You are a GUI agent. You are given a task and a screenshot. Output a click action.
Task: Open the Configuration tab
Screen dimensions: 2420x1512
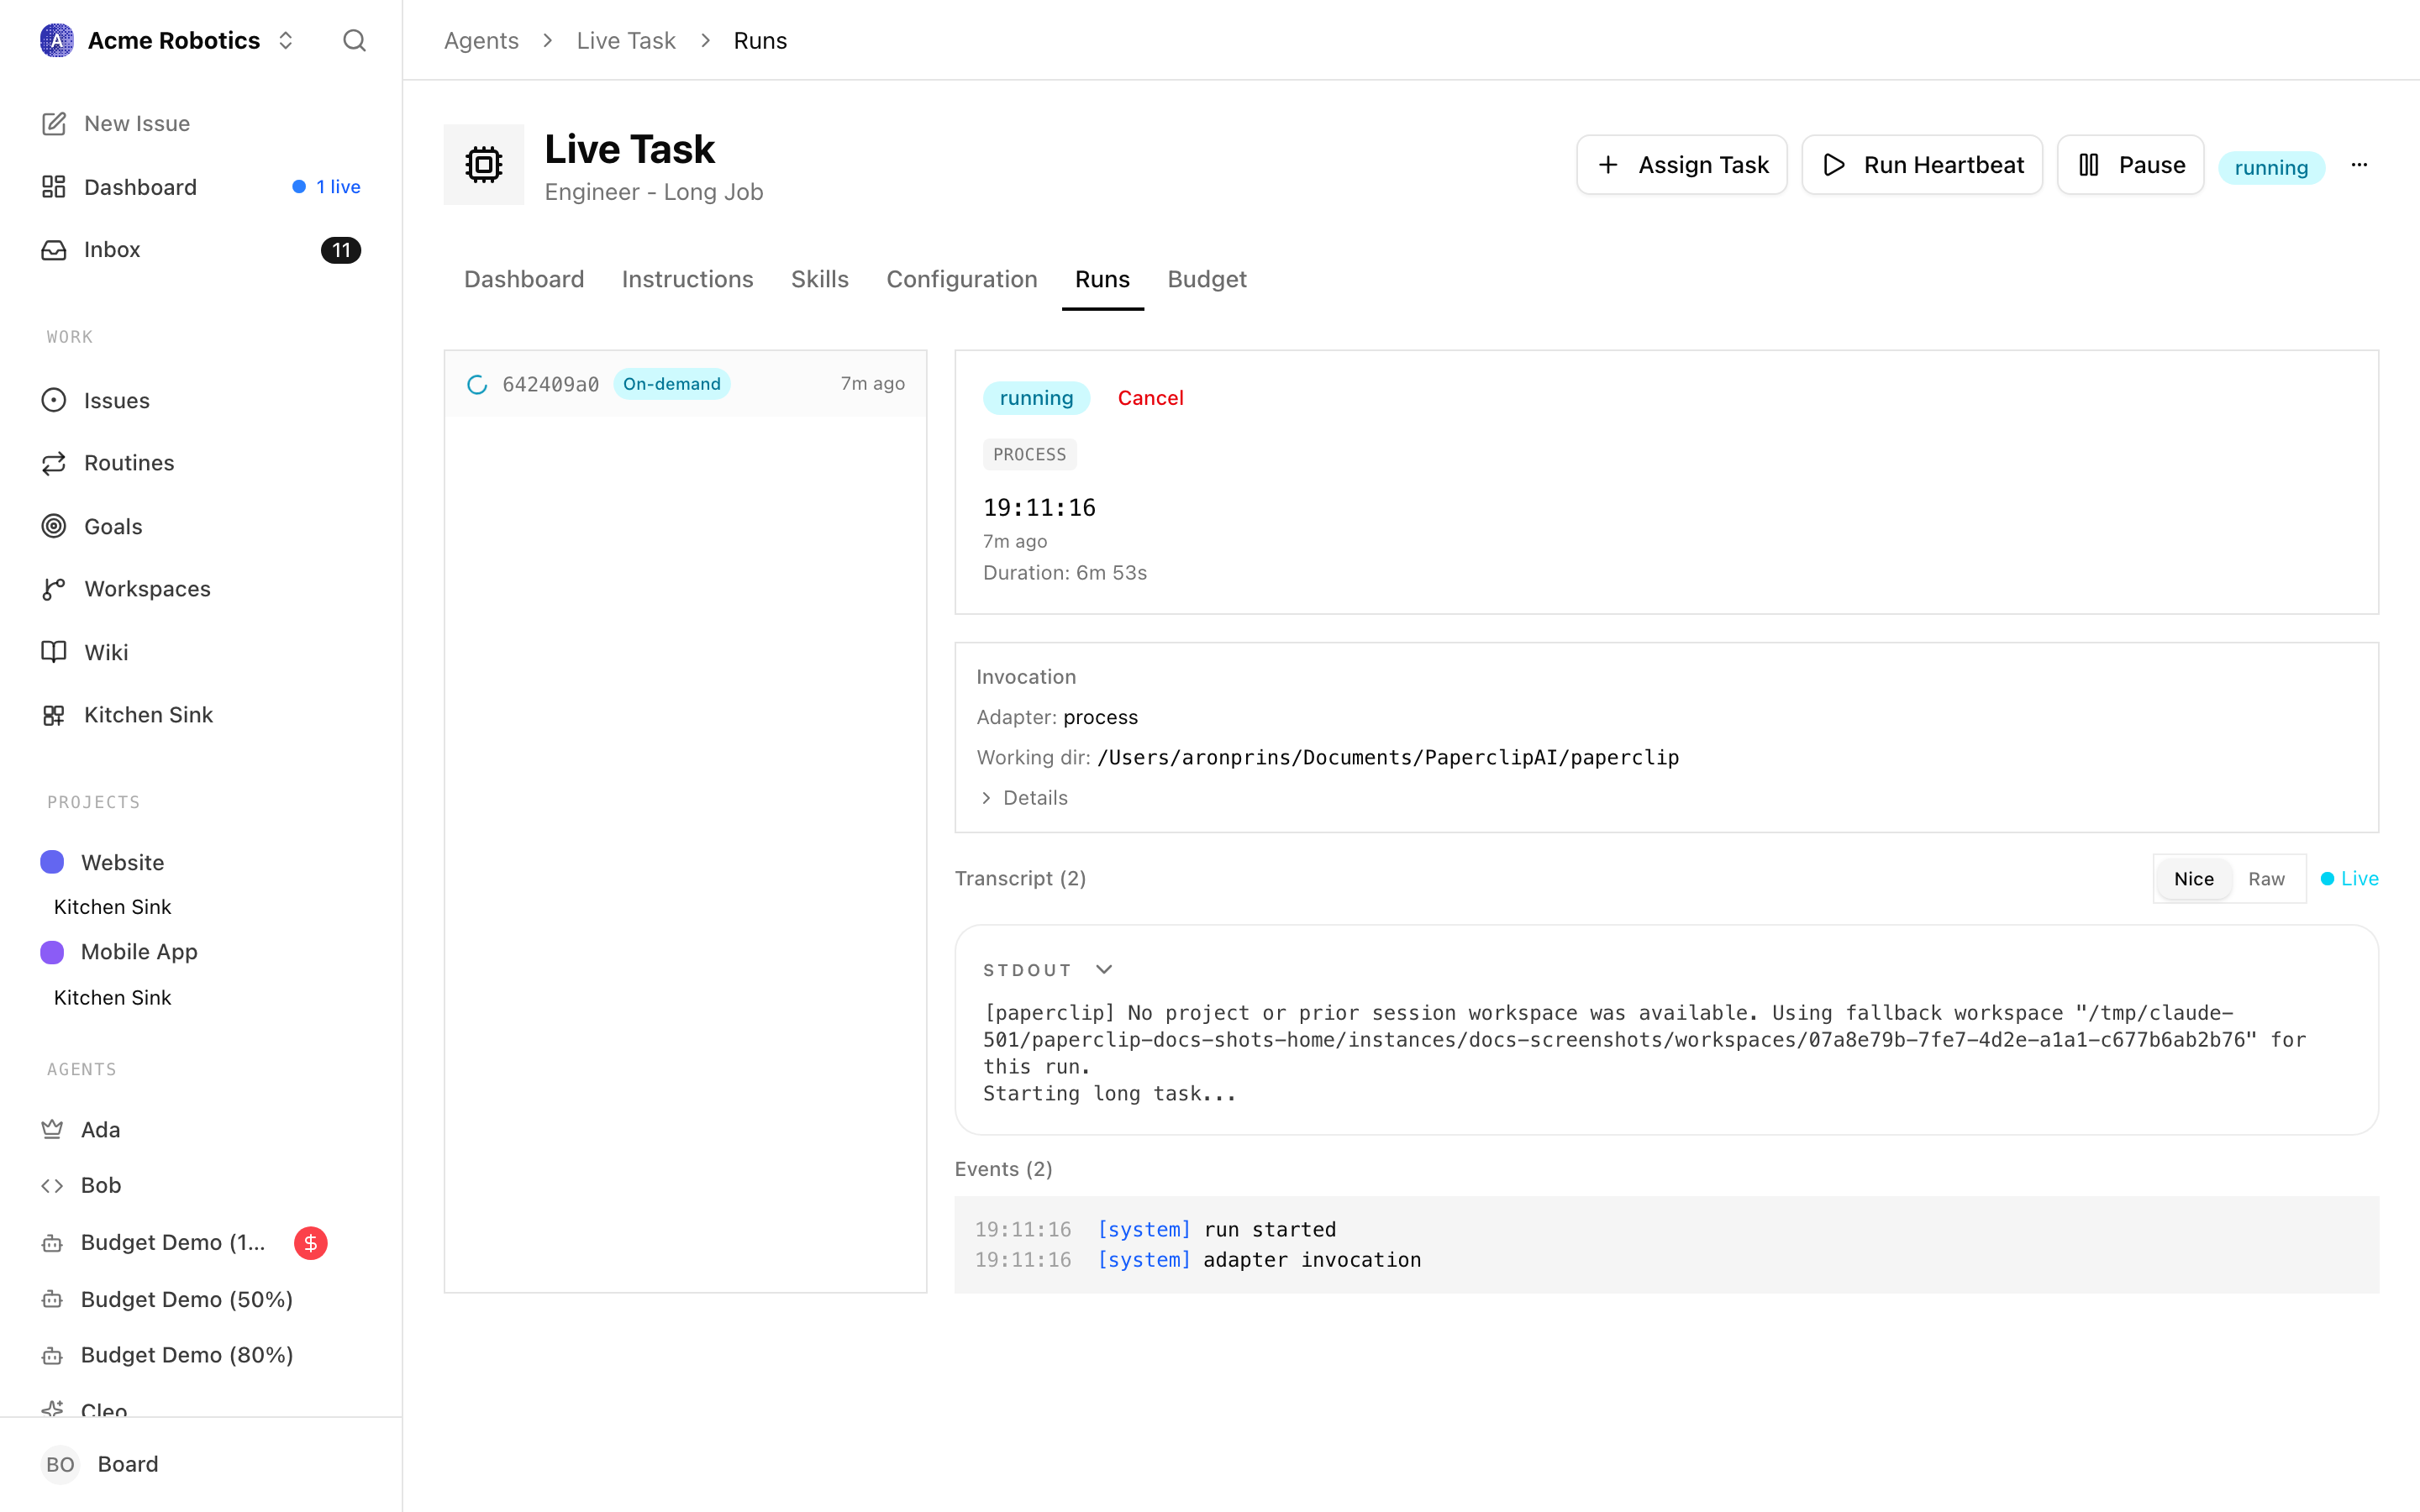point(962,279)
